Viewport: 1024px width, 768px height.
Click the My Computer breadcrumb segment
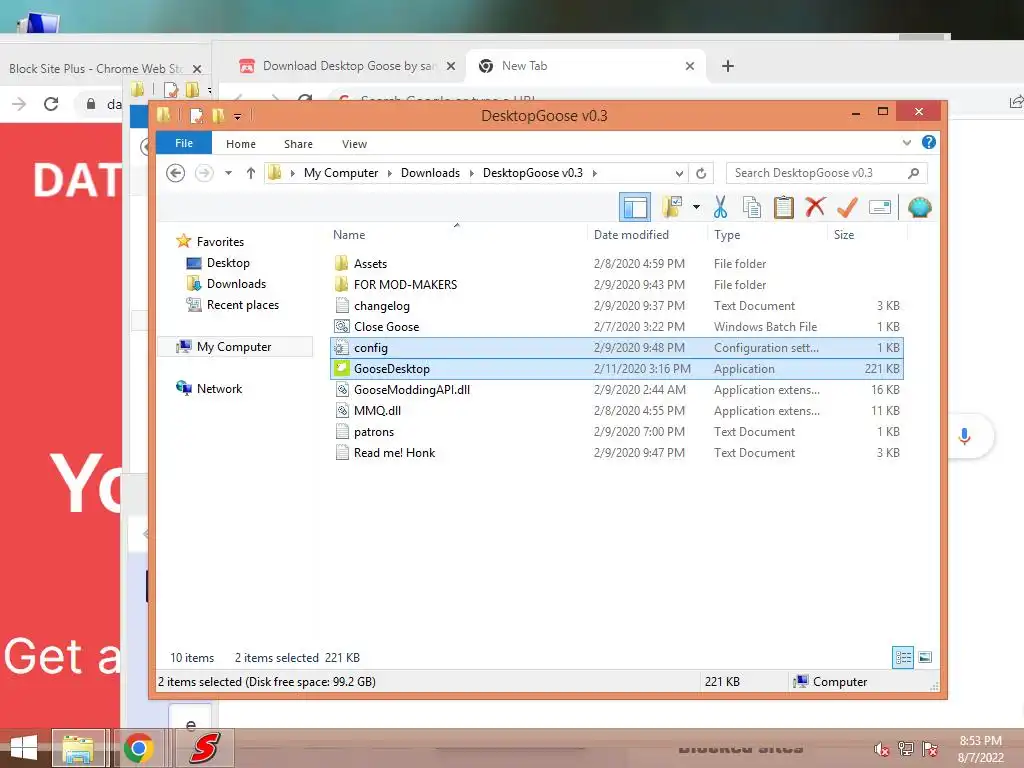[x=341, y=173]
